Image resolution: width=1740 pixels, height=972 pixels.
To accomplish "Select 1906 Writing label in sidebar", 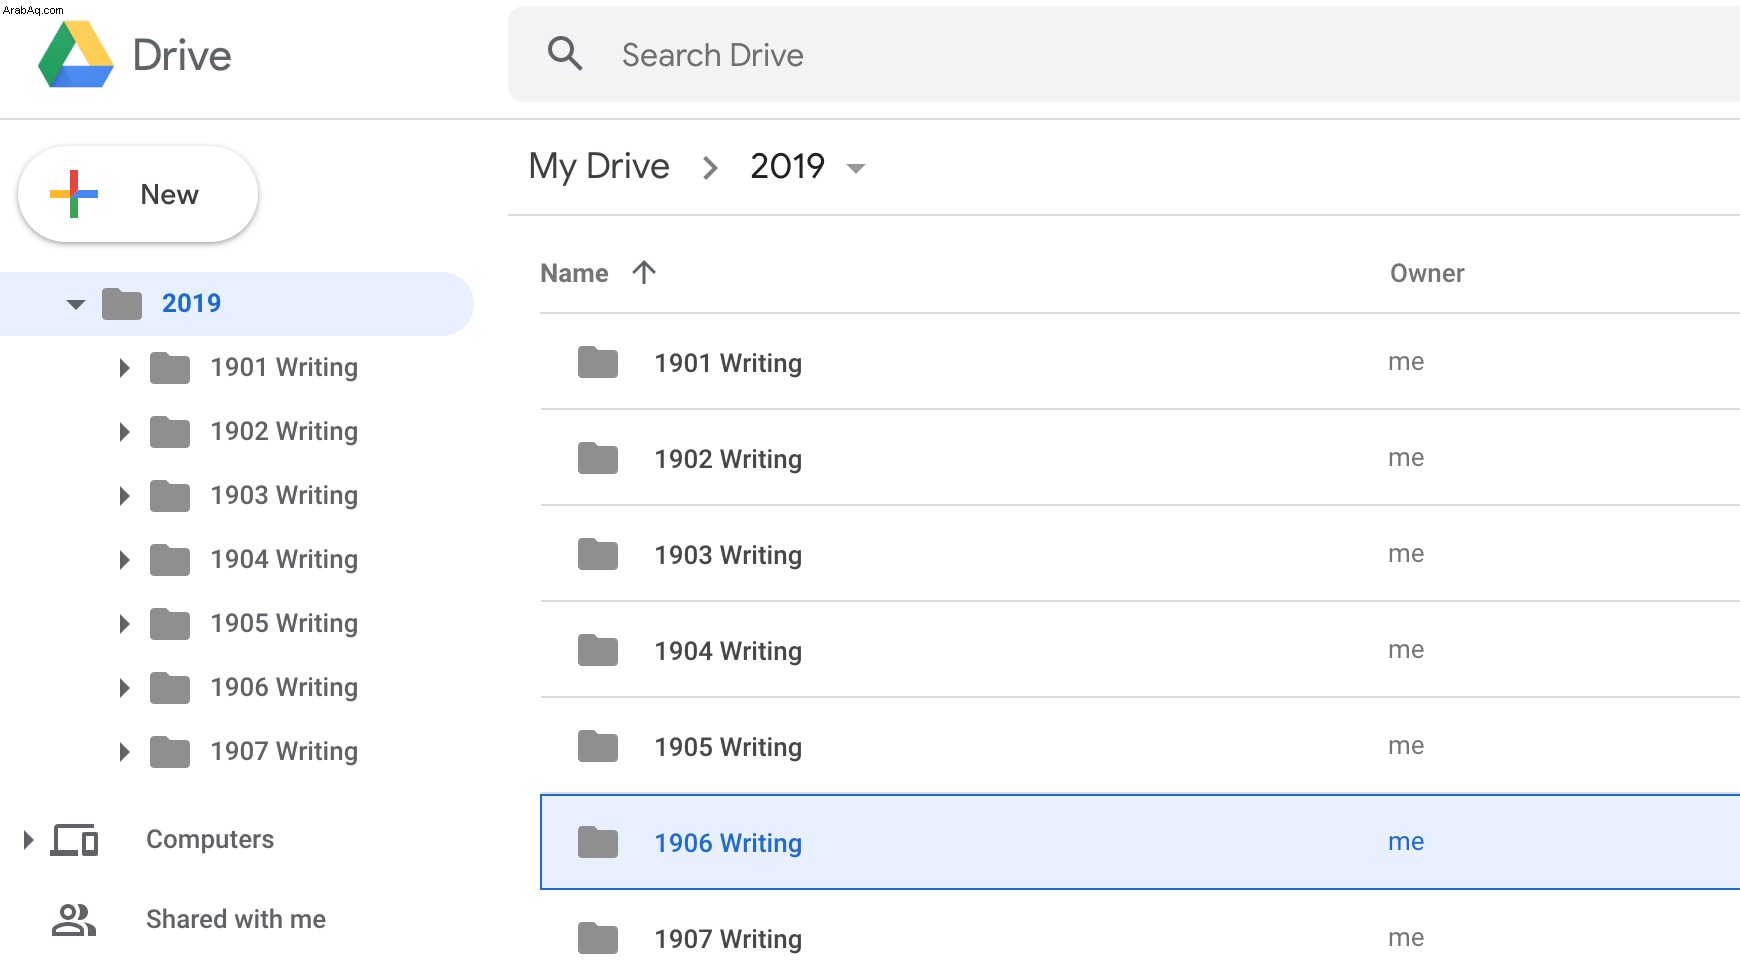I will [284, 687].
